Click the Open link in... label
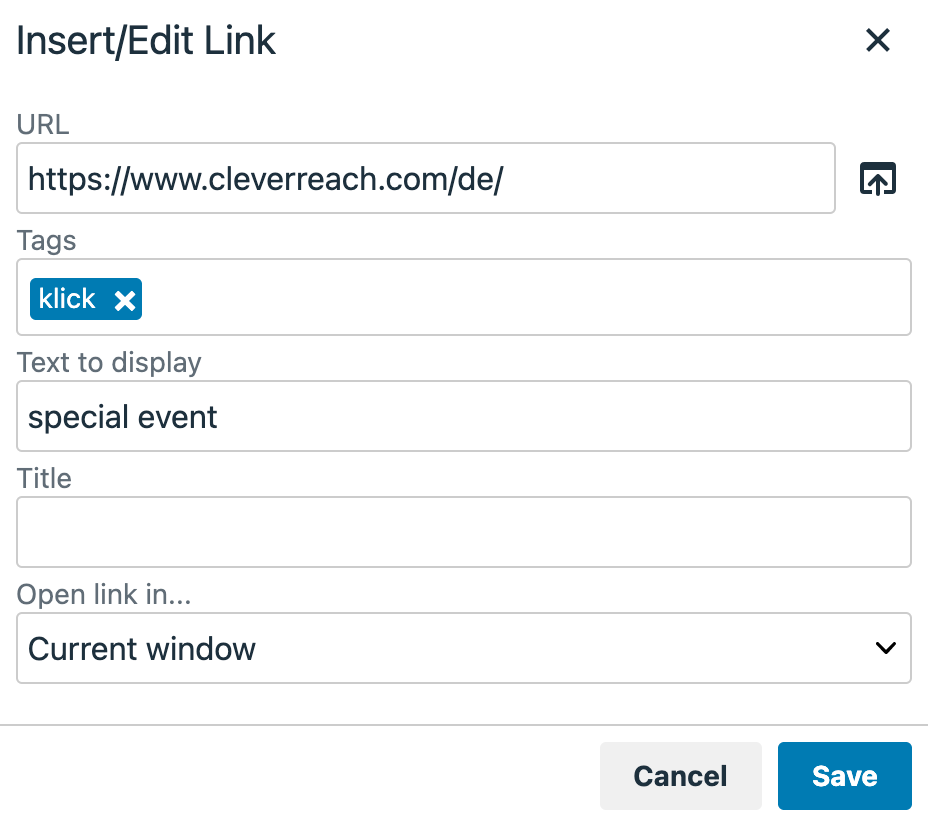This screenshot has width=928, height=822. 104,594
